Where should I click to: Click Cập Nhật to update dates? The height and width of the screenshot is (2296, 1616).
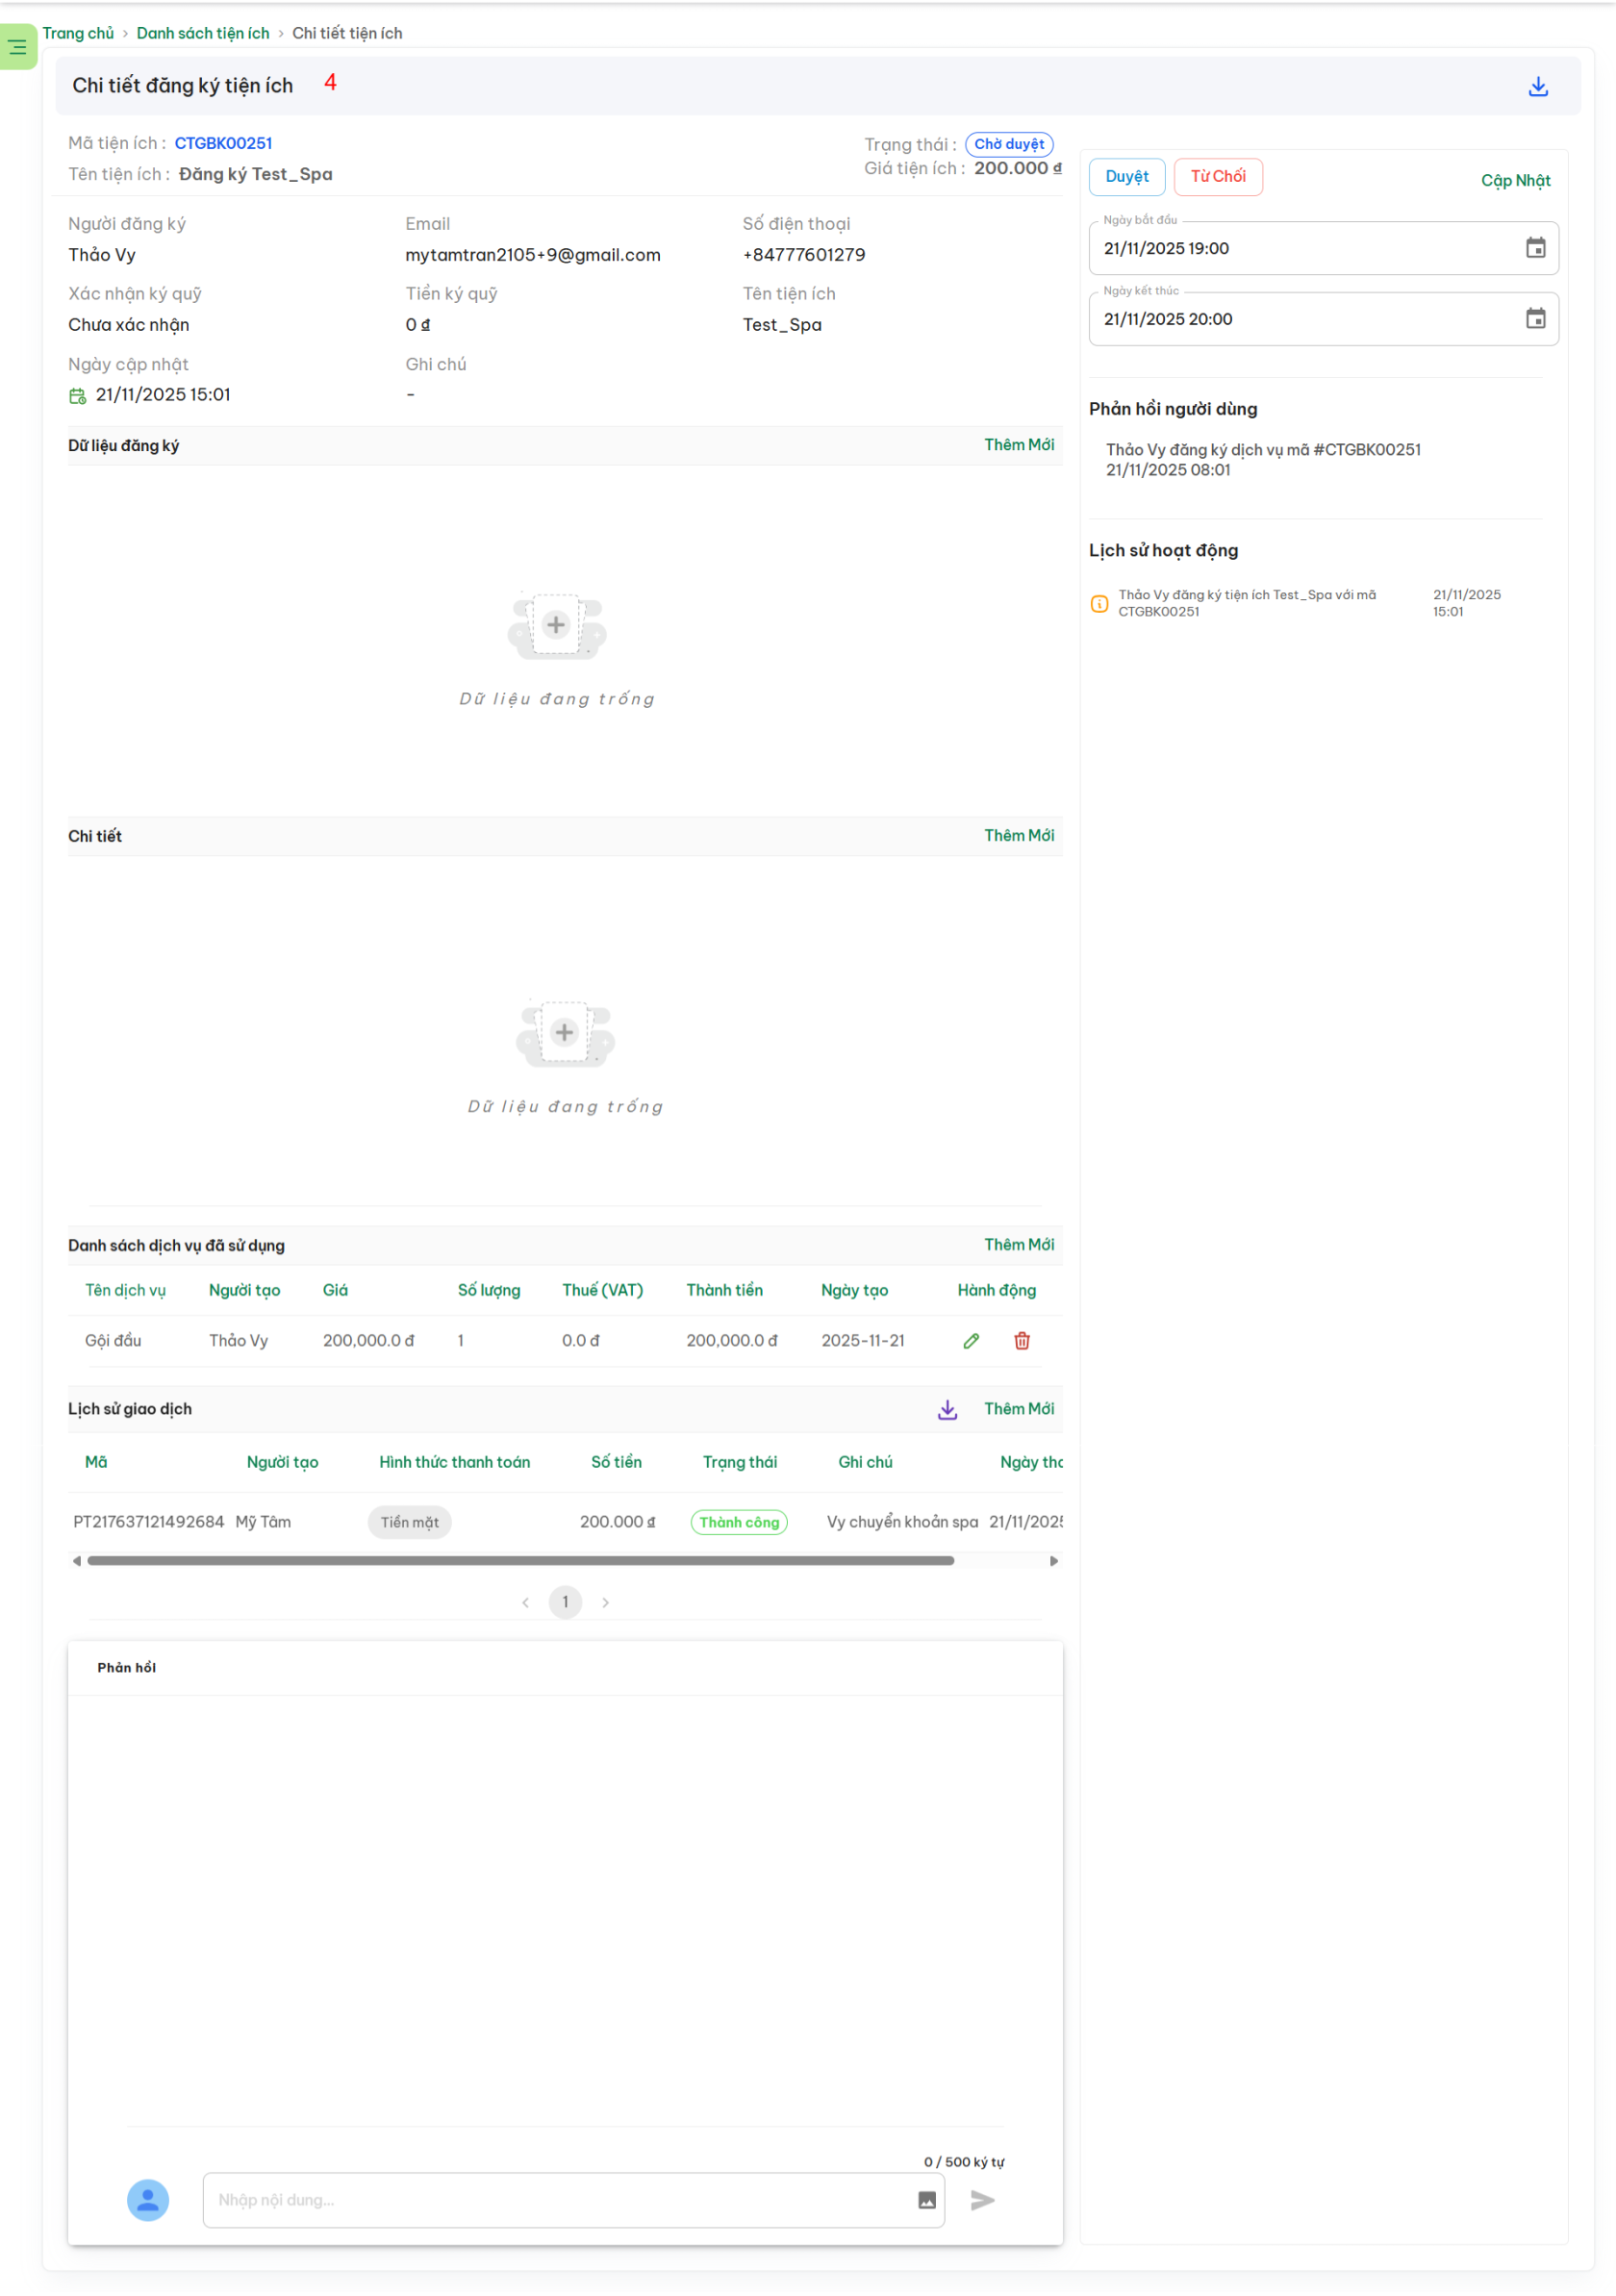(1514, 181)
